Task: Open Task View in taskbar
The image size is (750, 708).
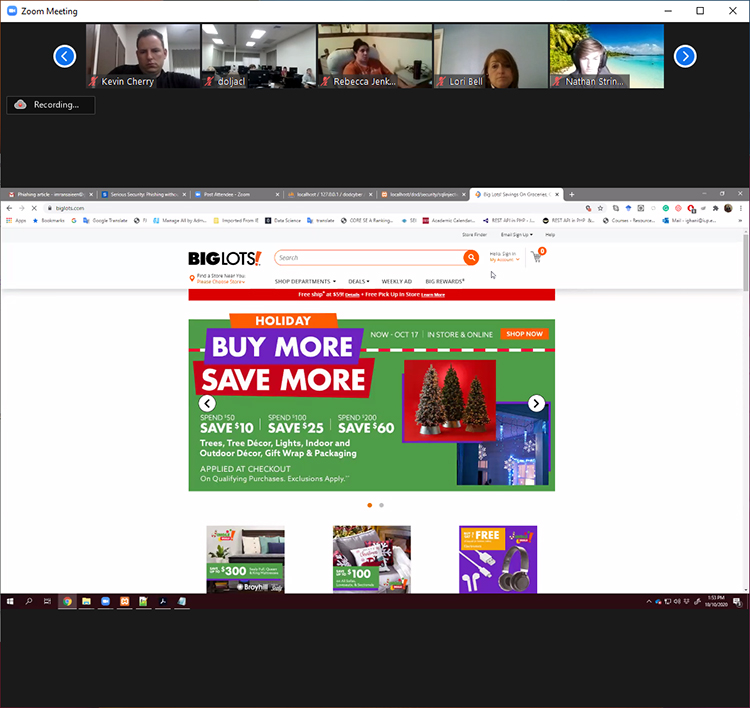Action: [x=47, y=602]
